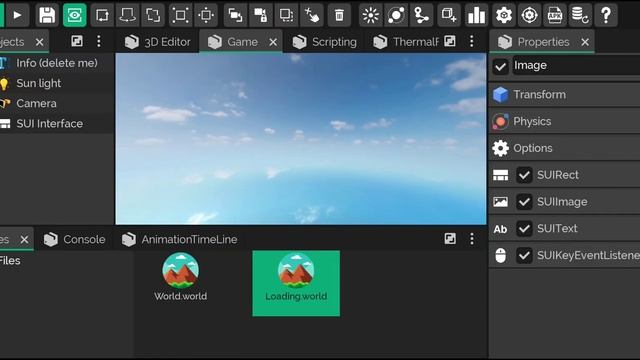Click the square with corner arrow icon

point(102,16)
